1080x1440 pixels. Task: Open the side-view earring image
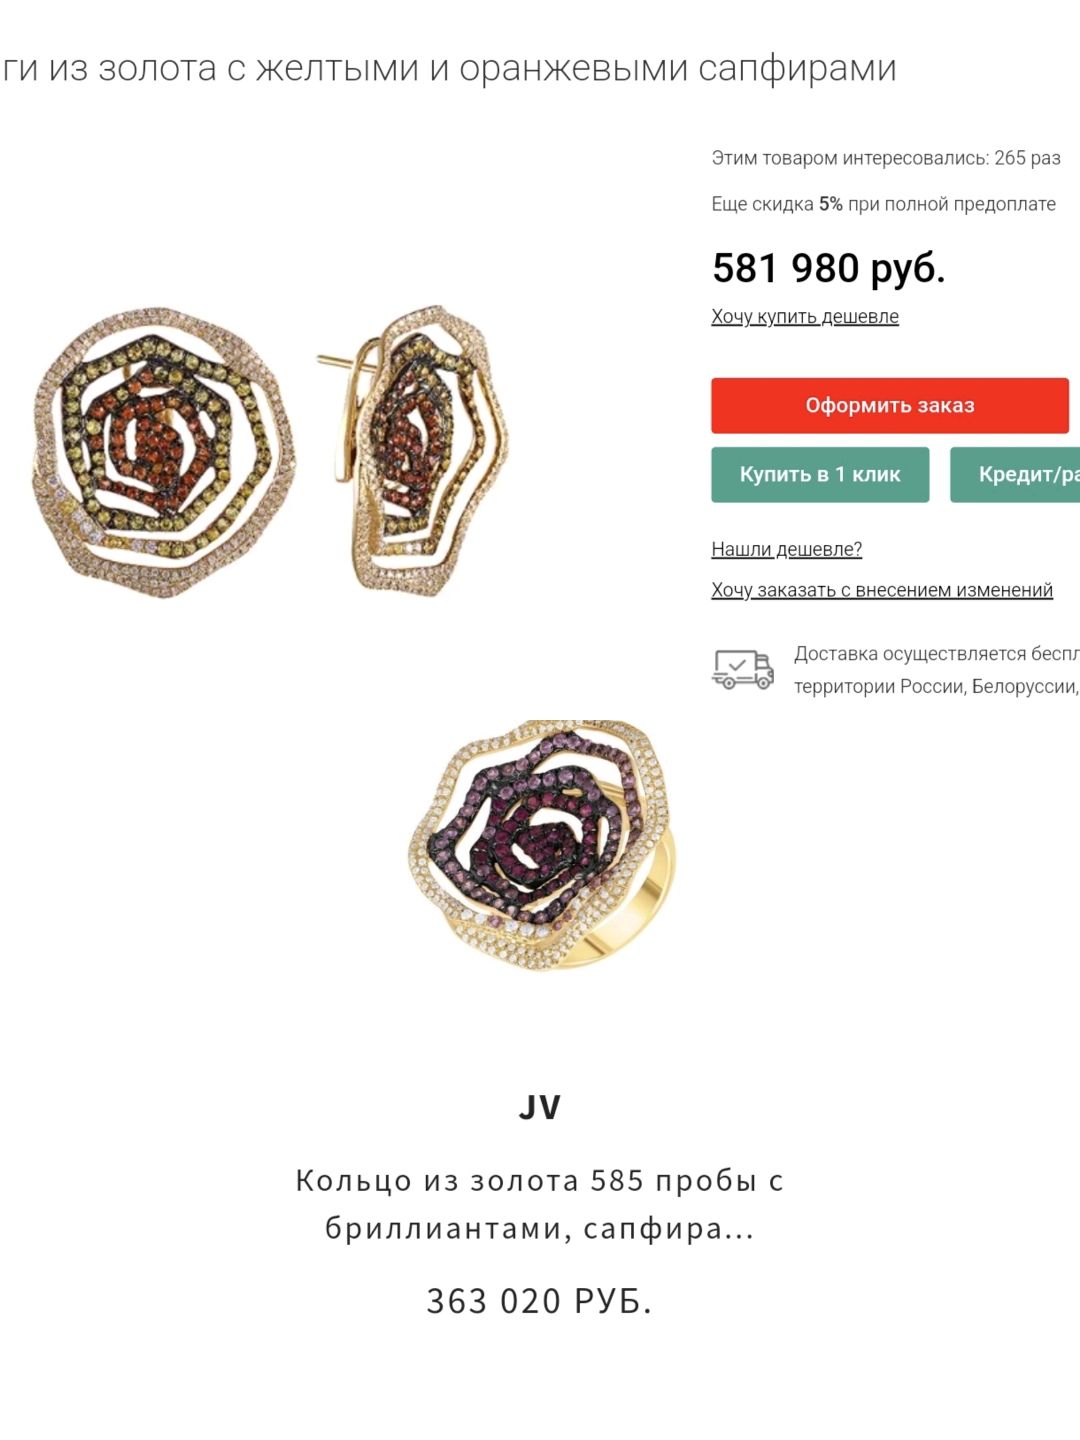point(413,450)
